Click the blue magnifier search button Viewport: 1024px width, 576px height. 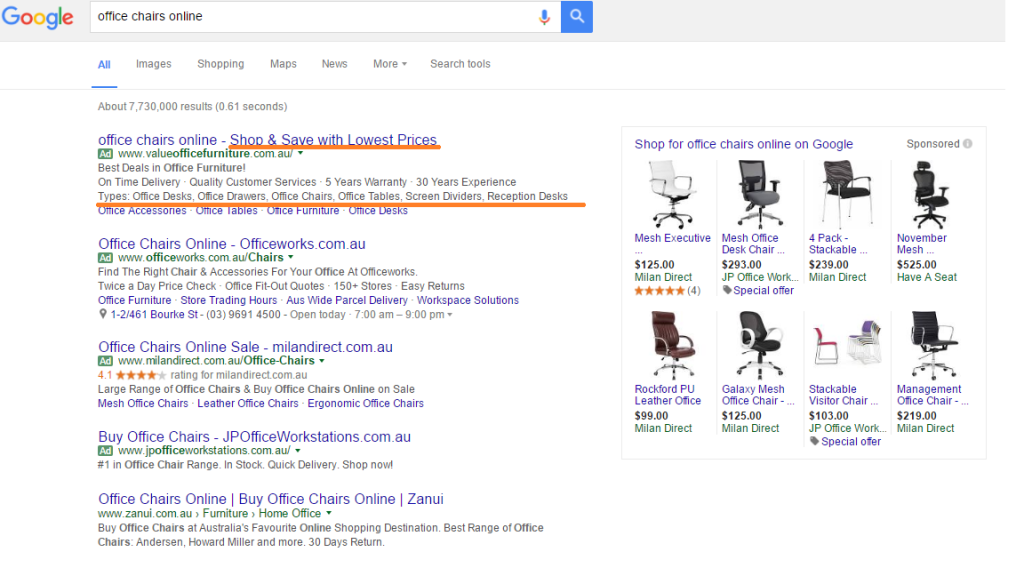point(577,17)
